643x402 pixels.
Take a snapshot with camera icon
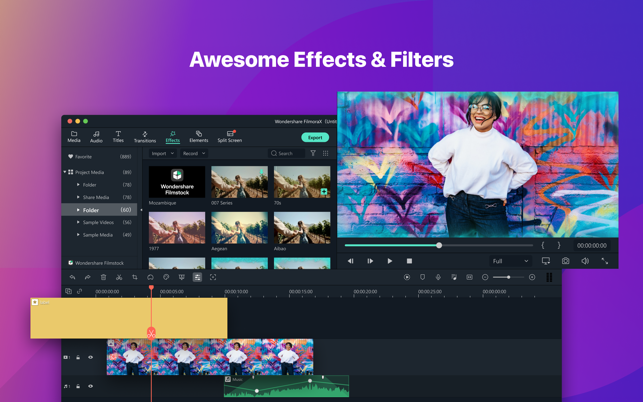[565, 261]
